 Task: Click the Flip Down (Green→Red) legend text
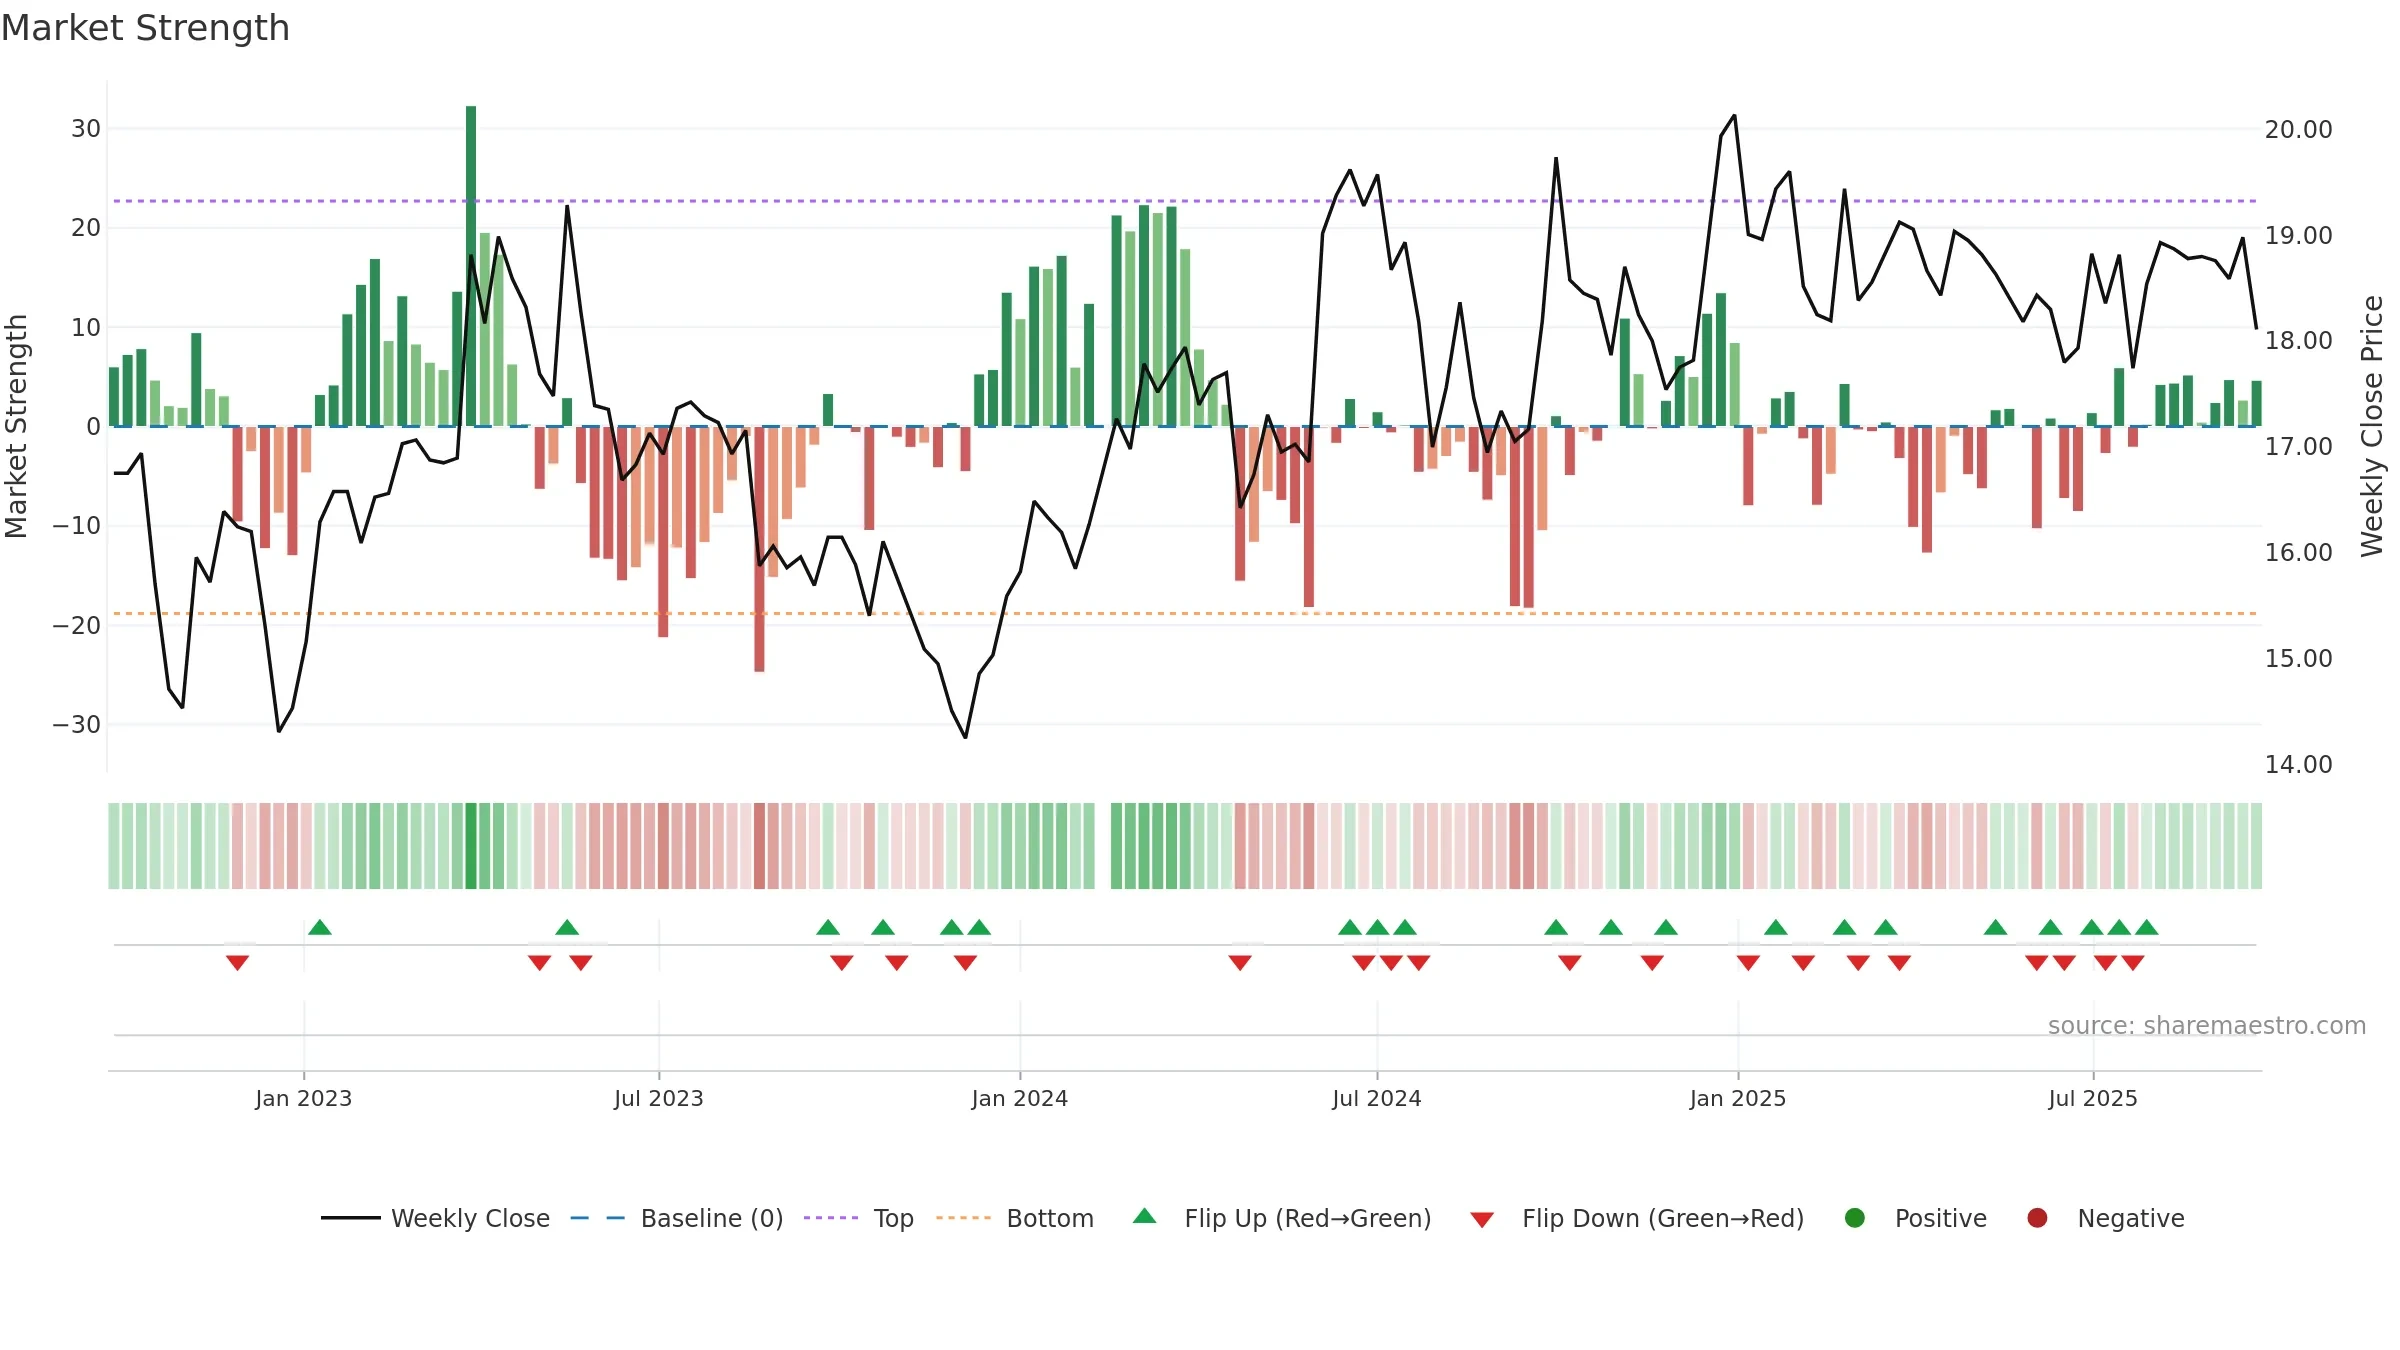pos(1663,1218)
